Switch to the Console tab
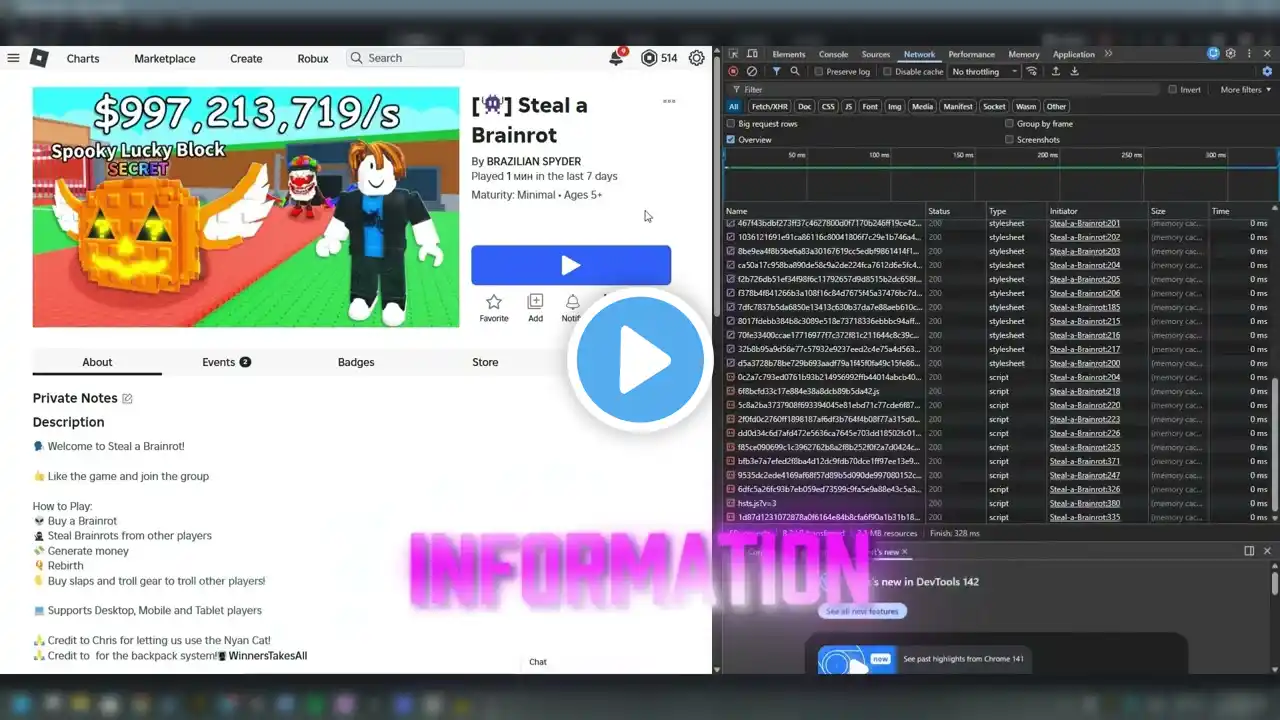 (x=833, y=54)
